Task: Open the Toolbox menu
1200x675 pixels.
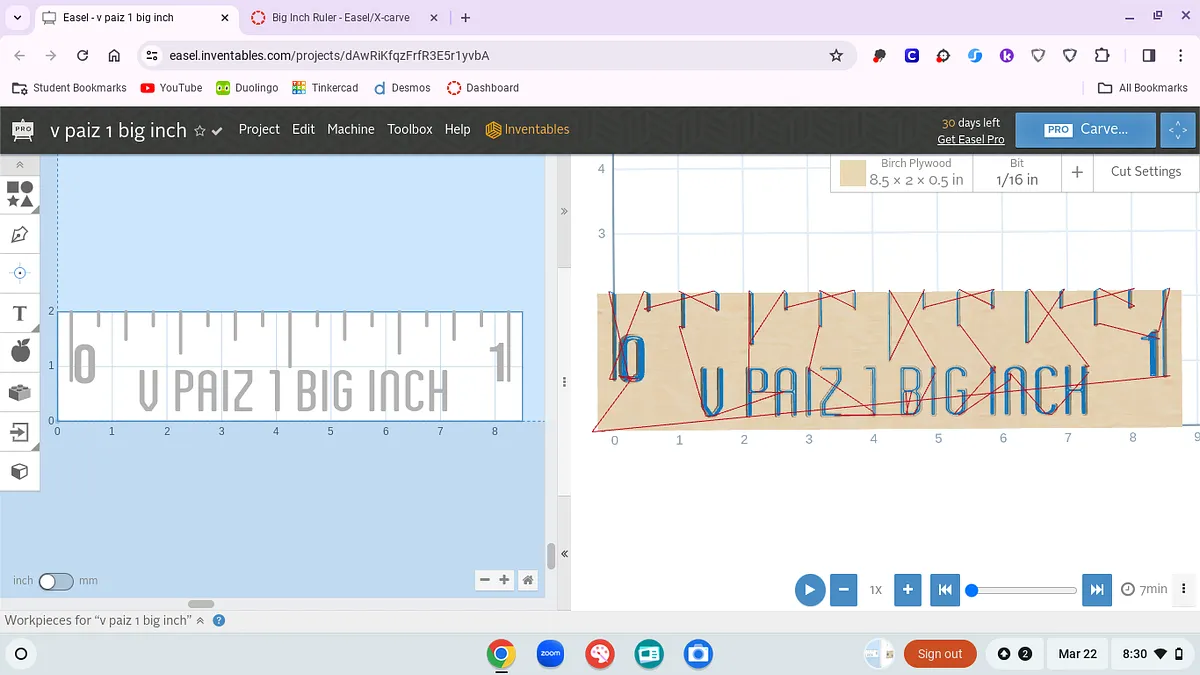Action: pos(410,129)
